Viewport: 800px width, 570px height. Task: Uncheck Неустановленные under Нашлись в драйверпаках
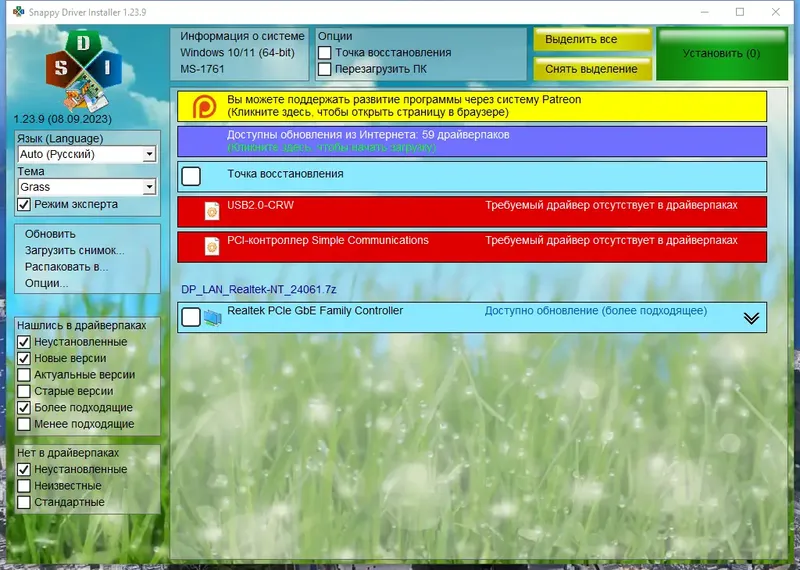pyautogui.click(x=24, y=342)
